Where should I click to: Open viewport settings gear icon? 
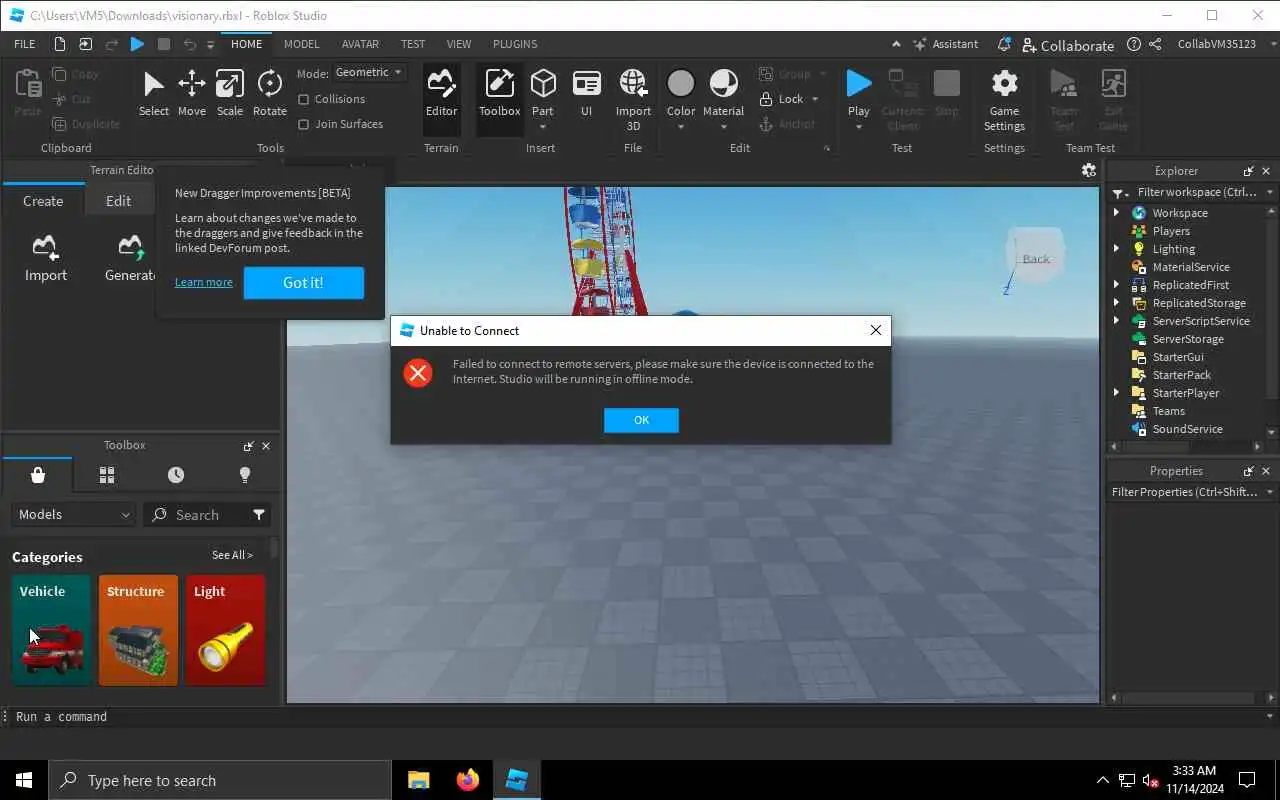[x=1088, y=170]
